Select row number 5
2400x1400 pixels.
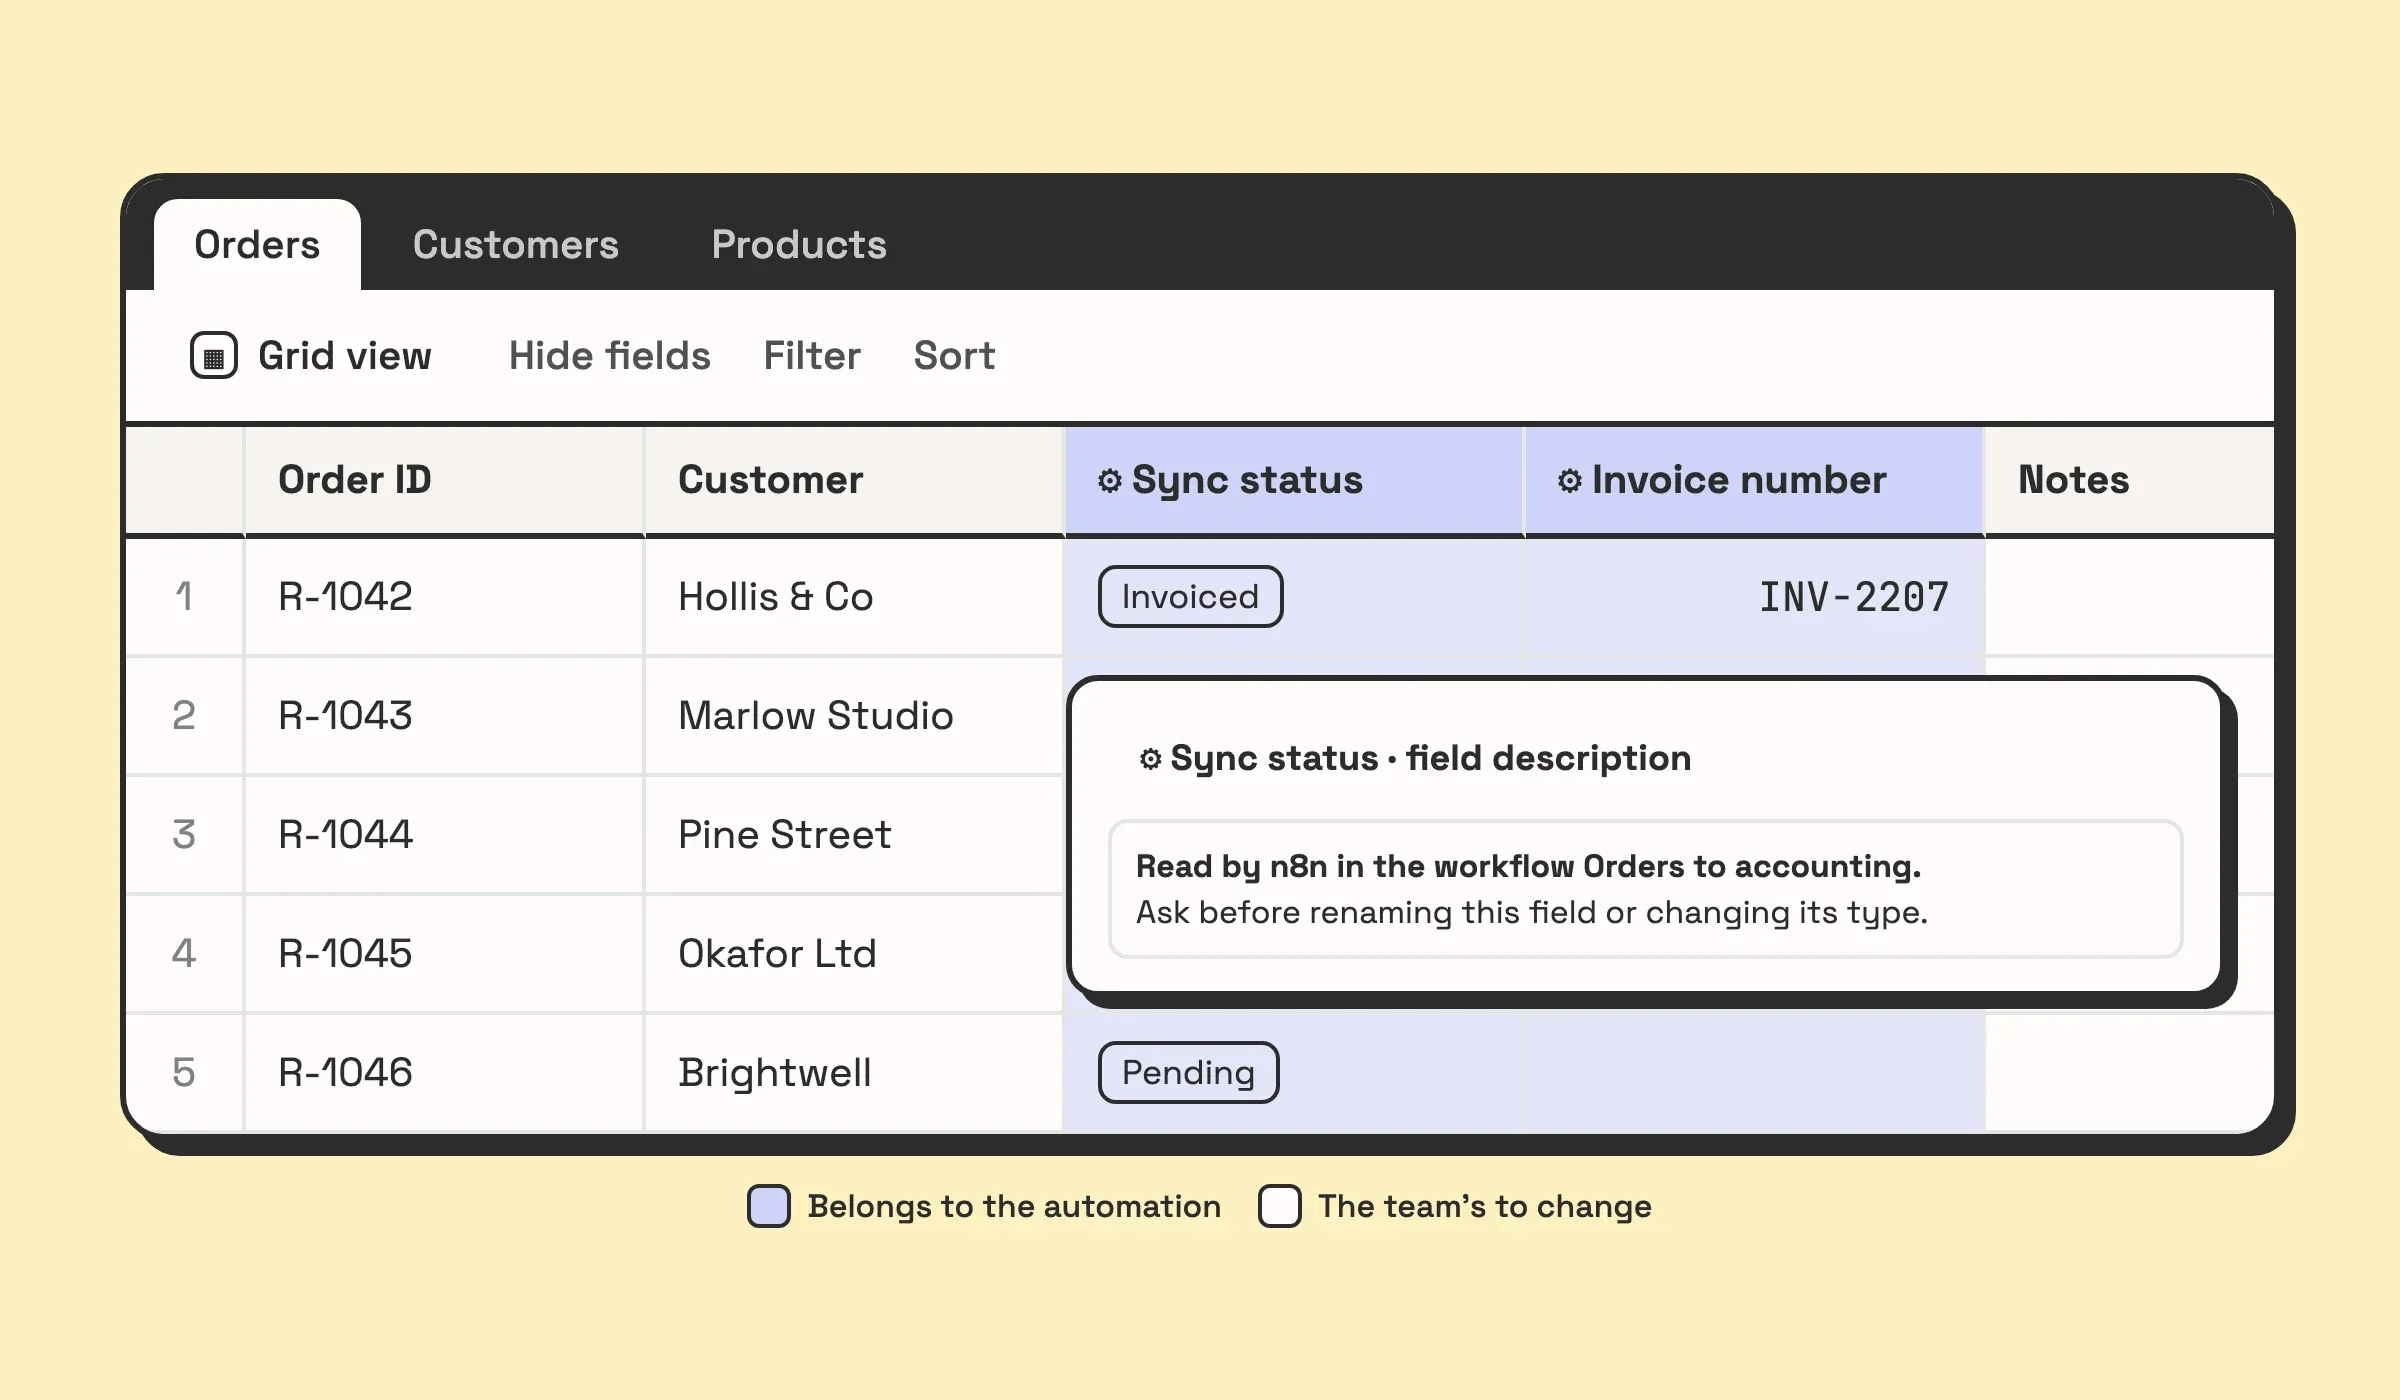(184, 1073)
